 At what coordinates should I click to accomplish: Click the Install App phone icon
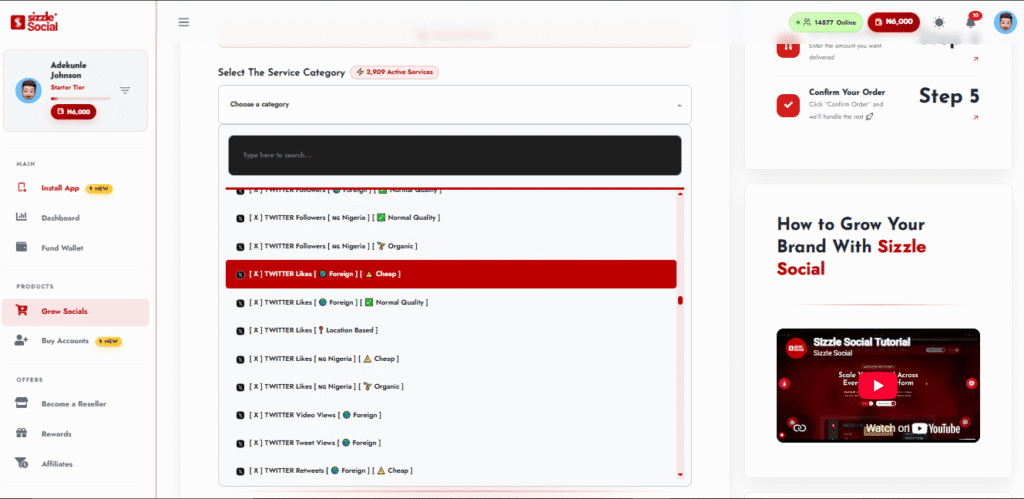[22, 187]
